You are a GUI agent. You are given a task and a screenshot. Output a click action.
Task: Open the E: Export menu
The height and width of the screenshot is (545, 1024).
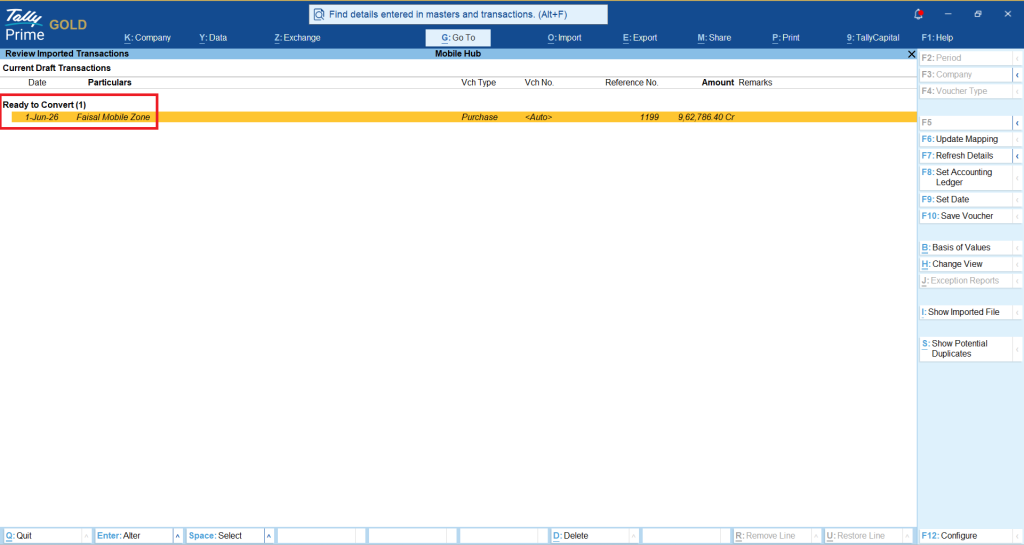640,38
